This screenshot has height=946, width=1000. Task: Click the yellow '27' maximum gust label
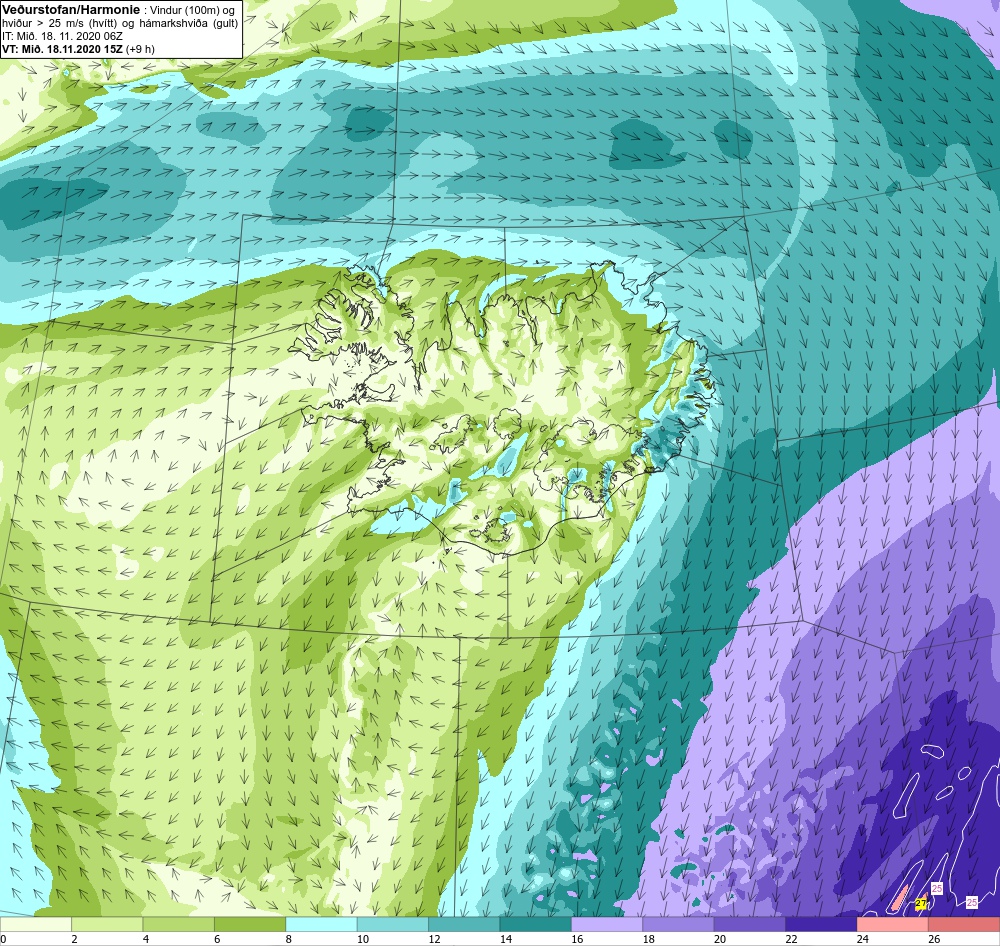921,904
